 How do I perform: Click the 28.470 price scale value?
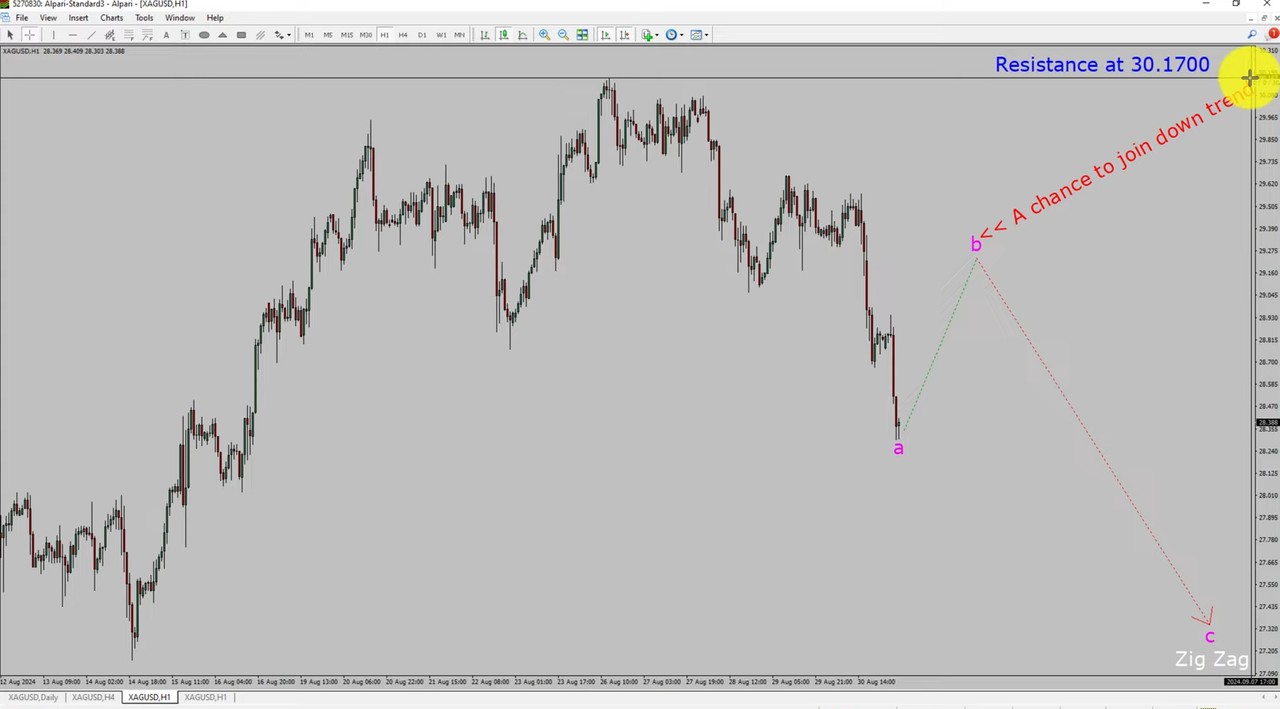[1267, 406]
